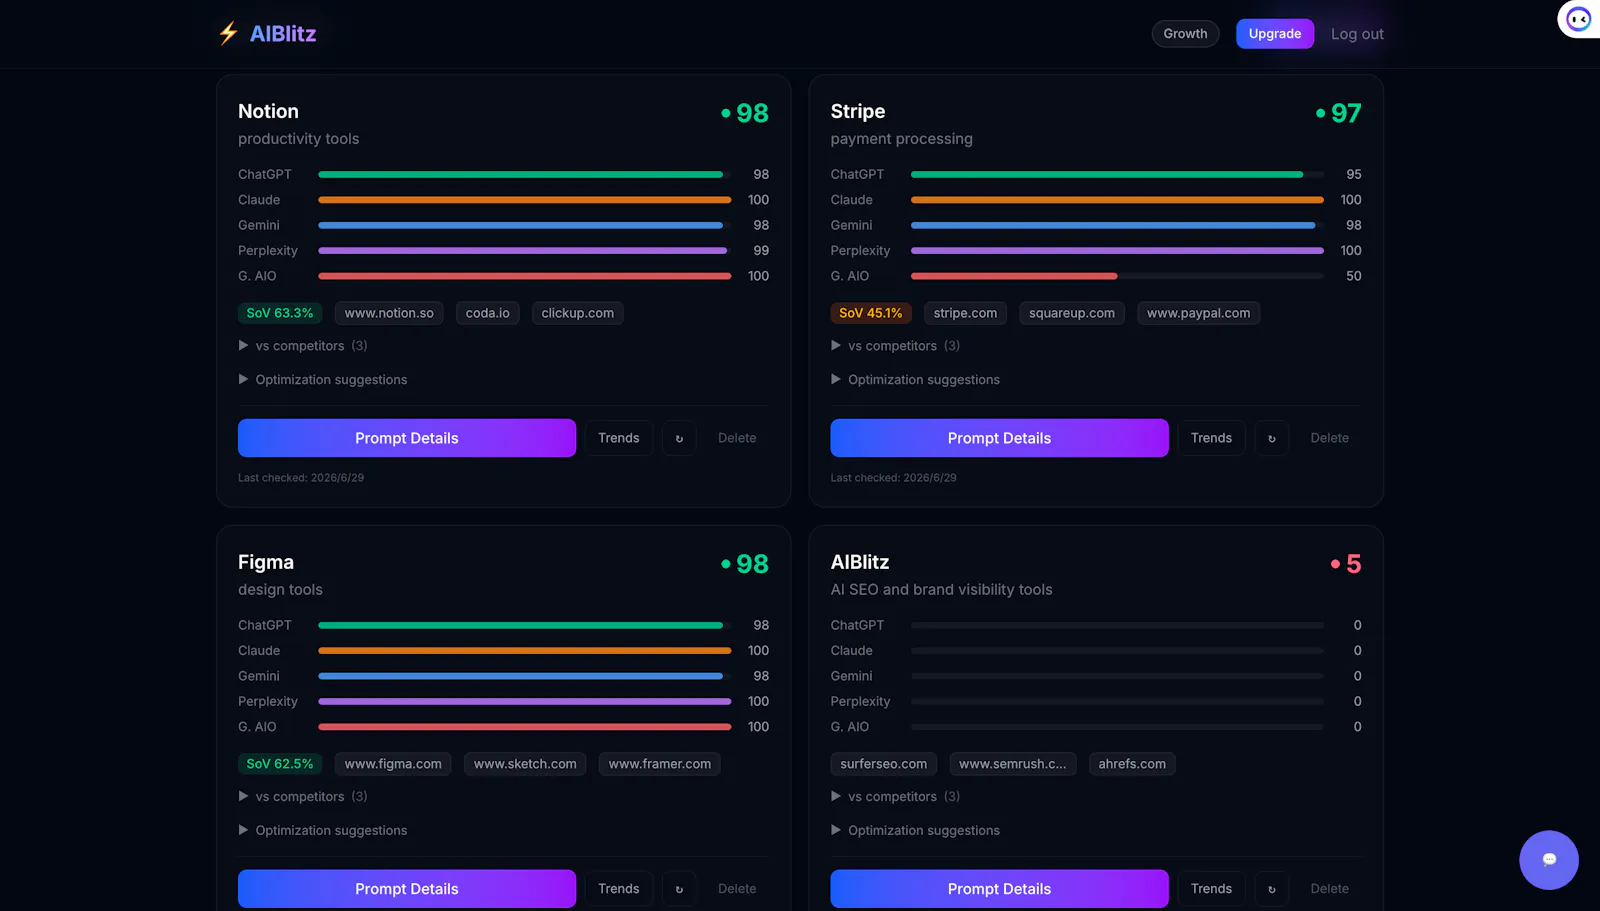The image size is (1600, 911).
Task: Click the refresh icon in the Stripe card
Action: click(1272, 438)
